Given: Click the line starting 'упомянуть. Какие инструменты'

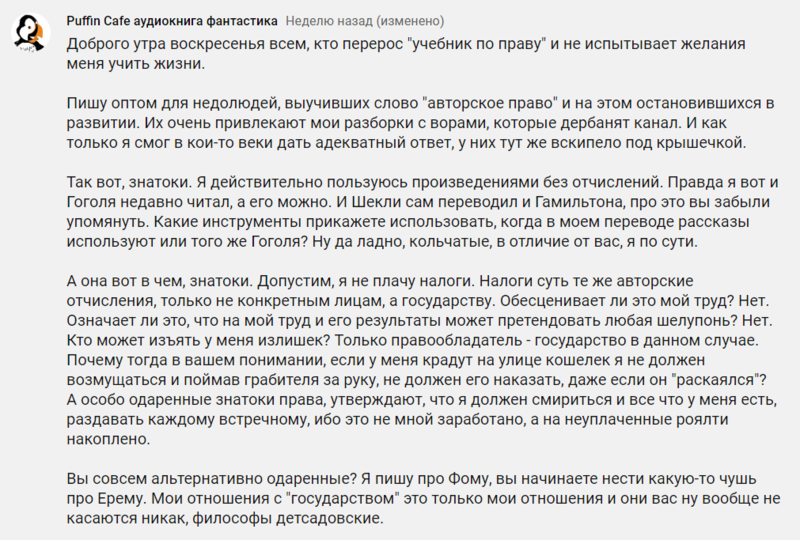Looking at the screenshot, I should (408, 222).
